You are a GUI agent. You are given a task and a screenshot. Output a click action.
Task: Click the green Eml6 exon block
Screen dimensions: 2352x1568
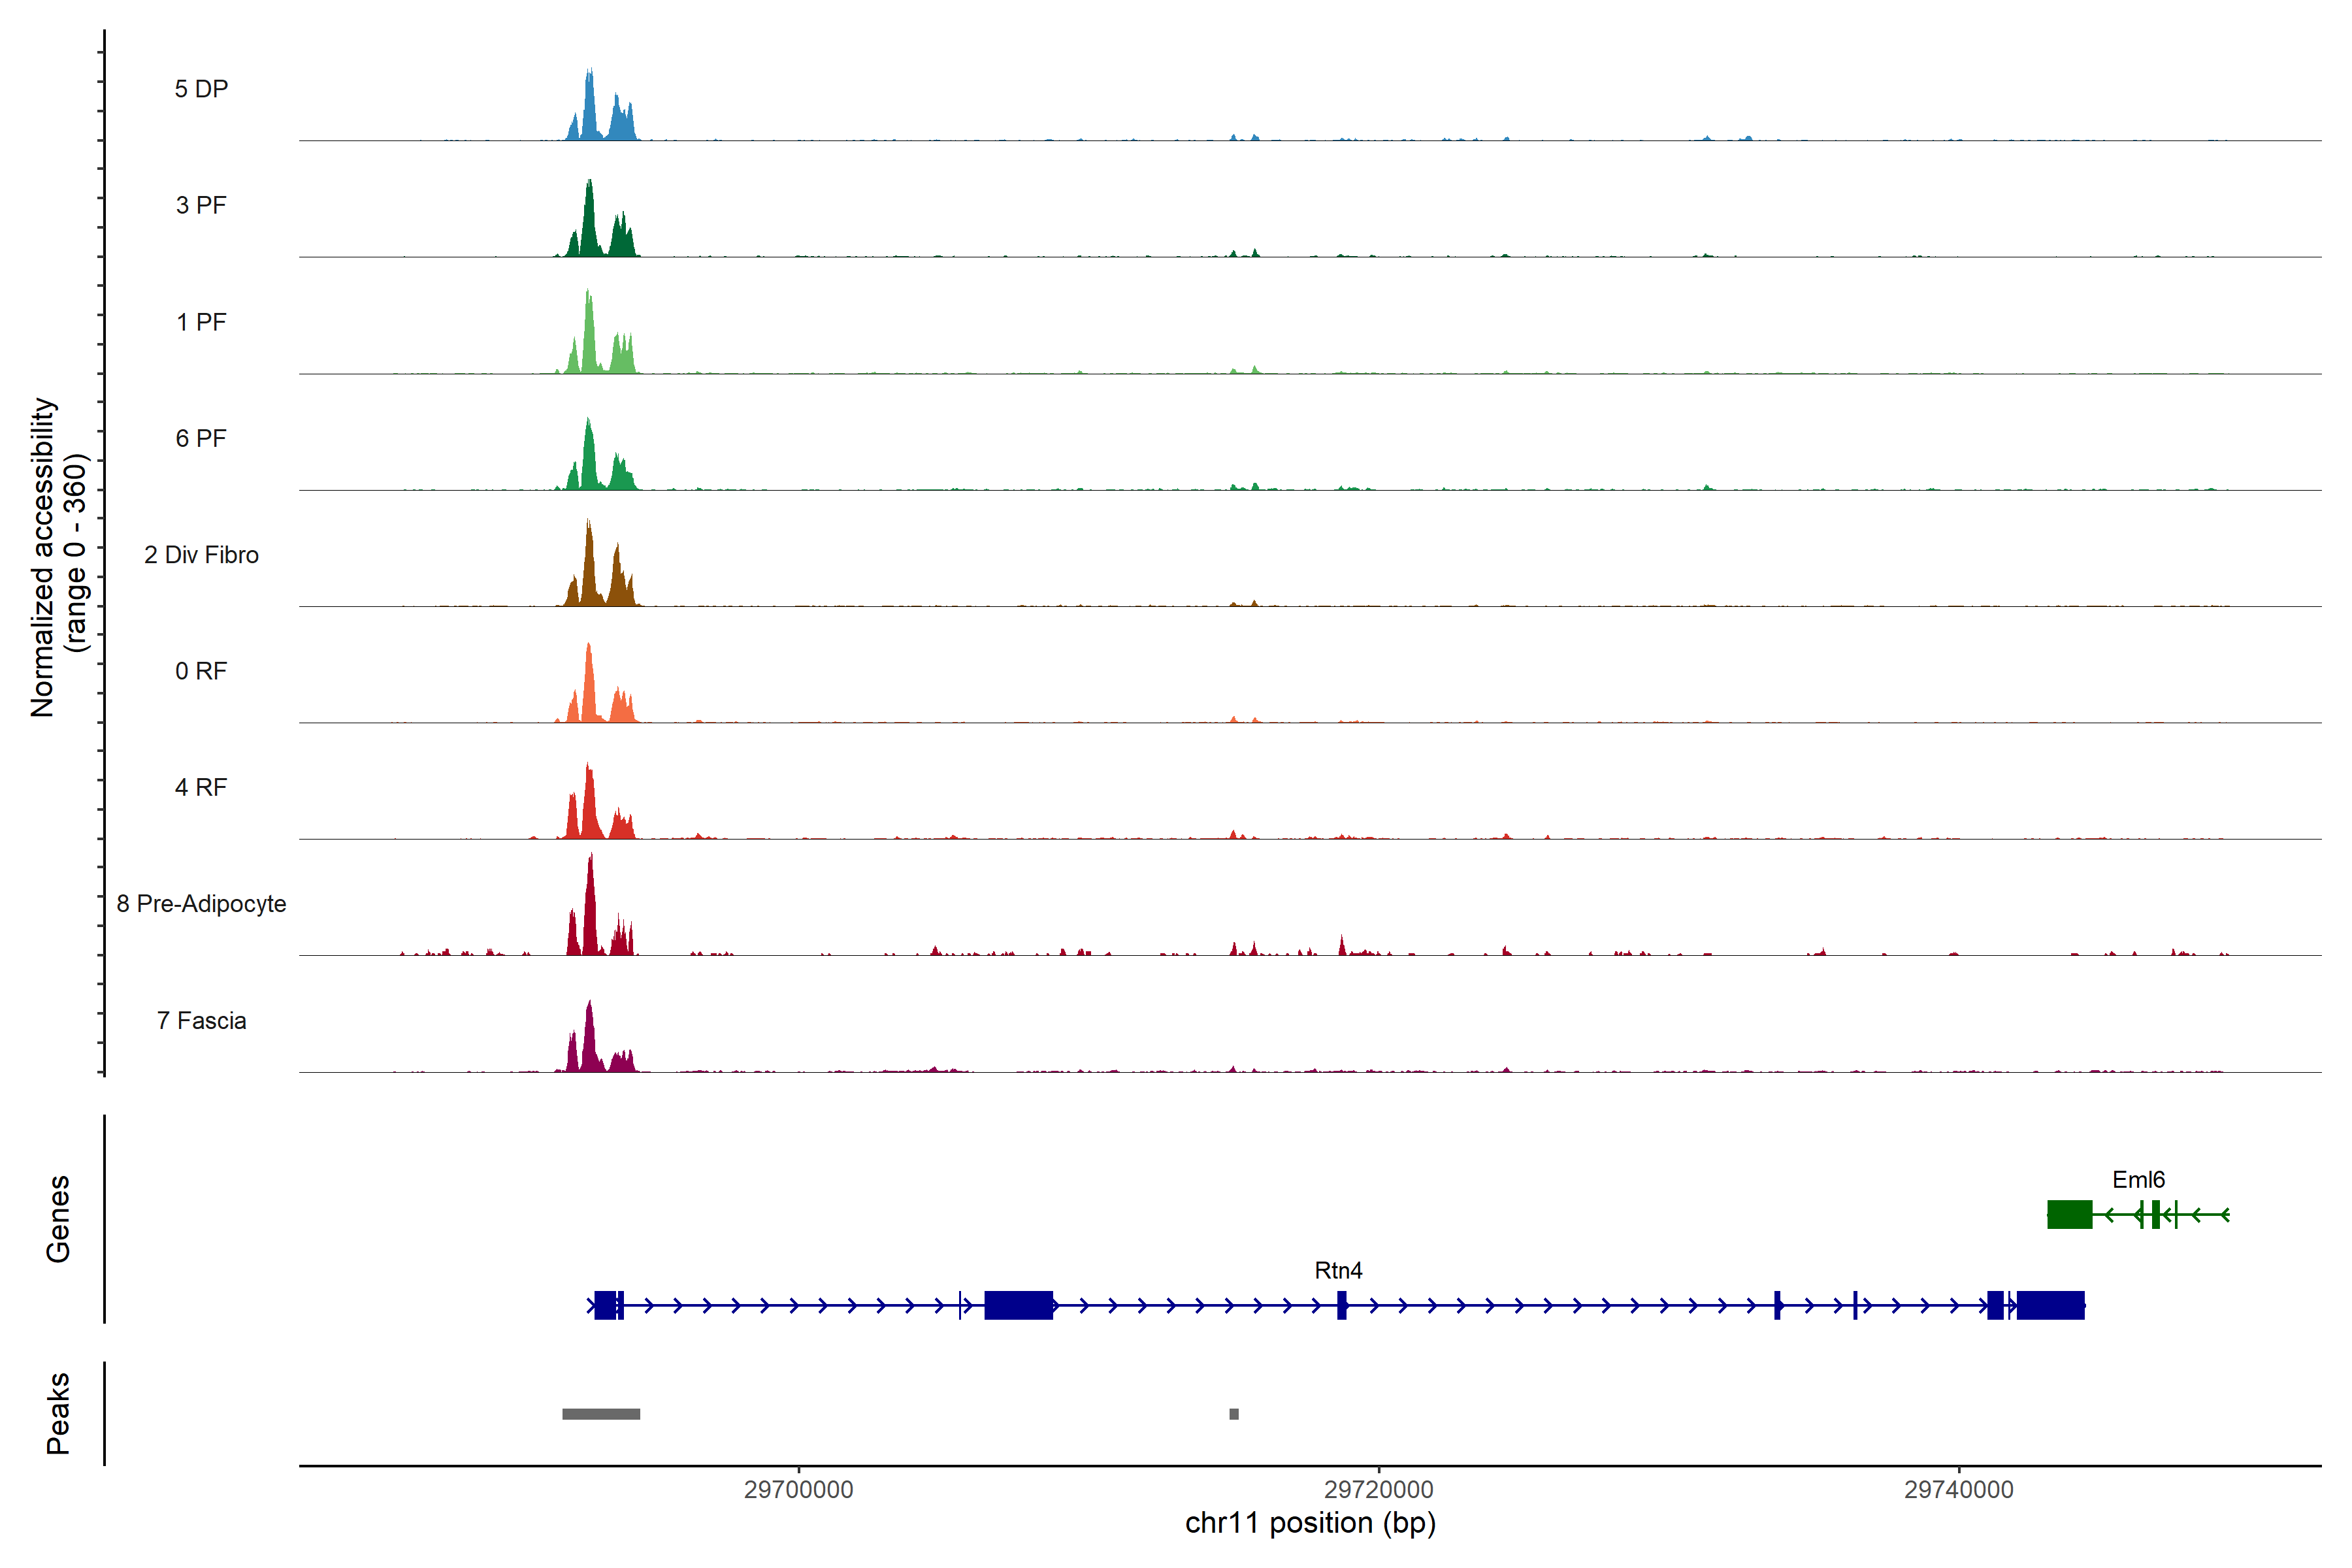tap(2069, 1215)
